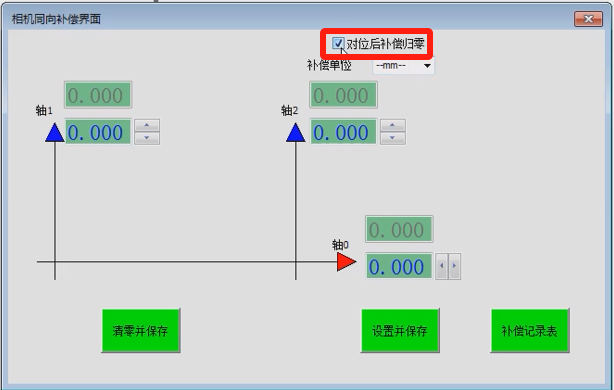614x390 pixels.
Task: Click the red 轴0 arrow icon
Action: pyautogui.click(x=347, y=262)
